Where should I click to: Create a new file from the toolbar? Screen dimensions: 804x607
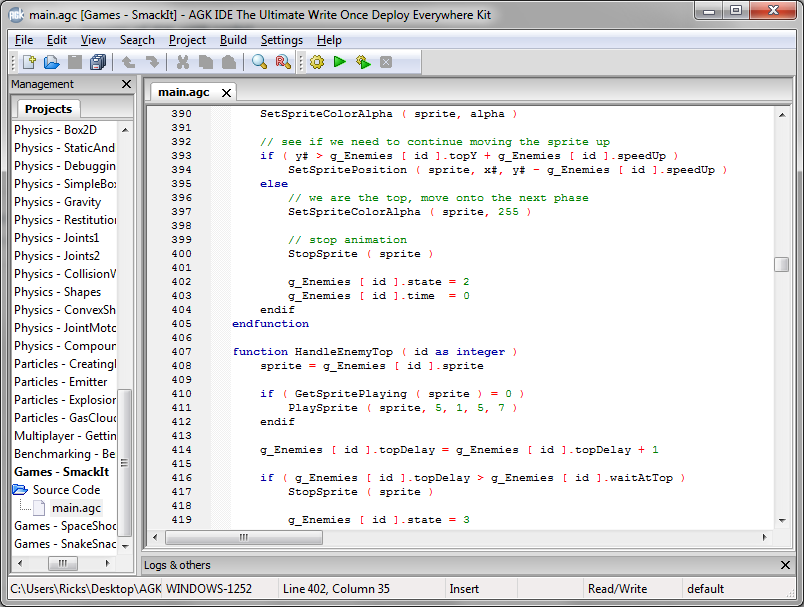[29, 62]
